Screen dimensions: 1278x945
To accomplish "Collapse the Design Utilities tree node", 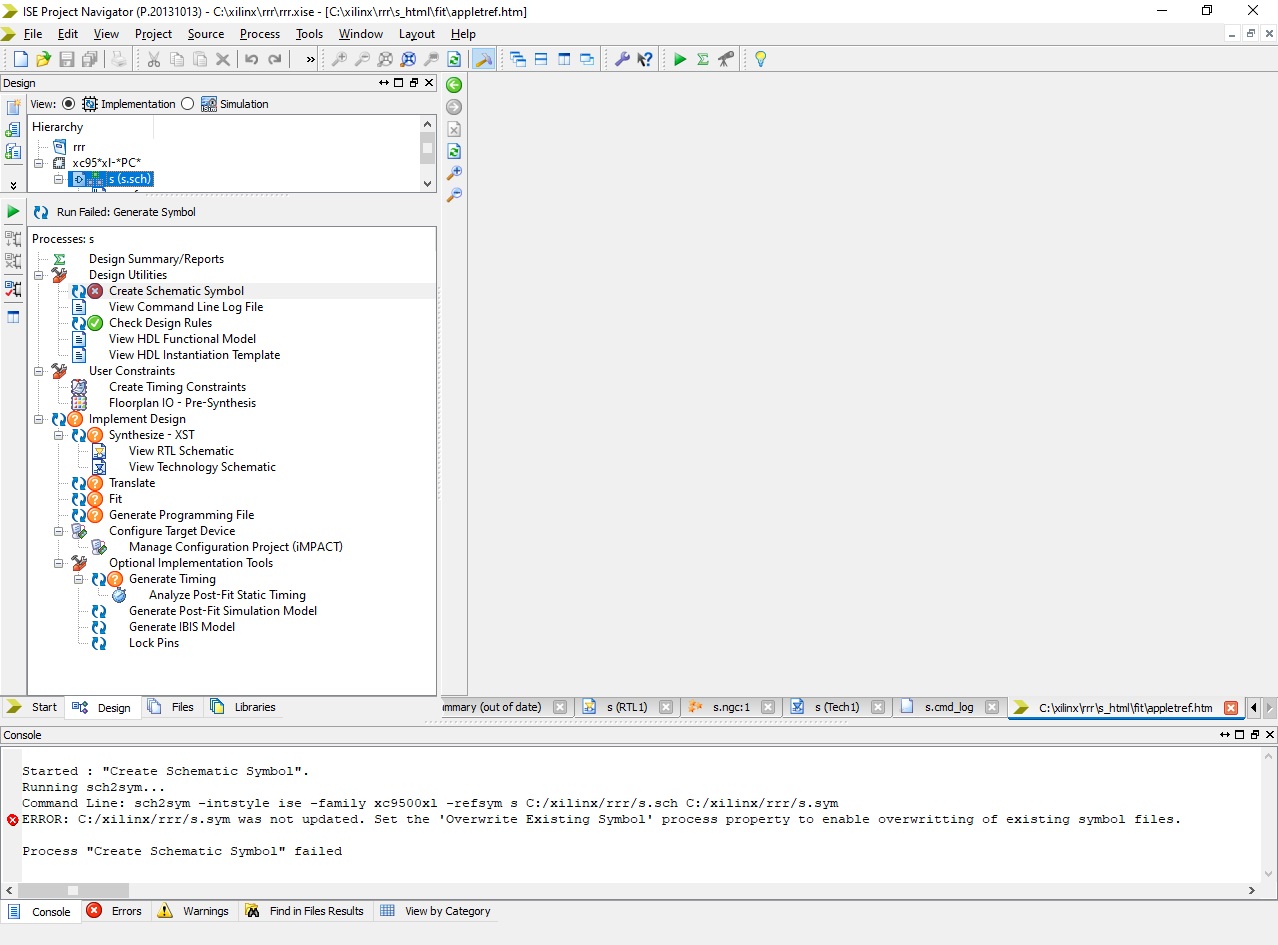I will click(39, 275).
